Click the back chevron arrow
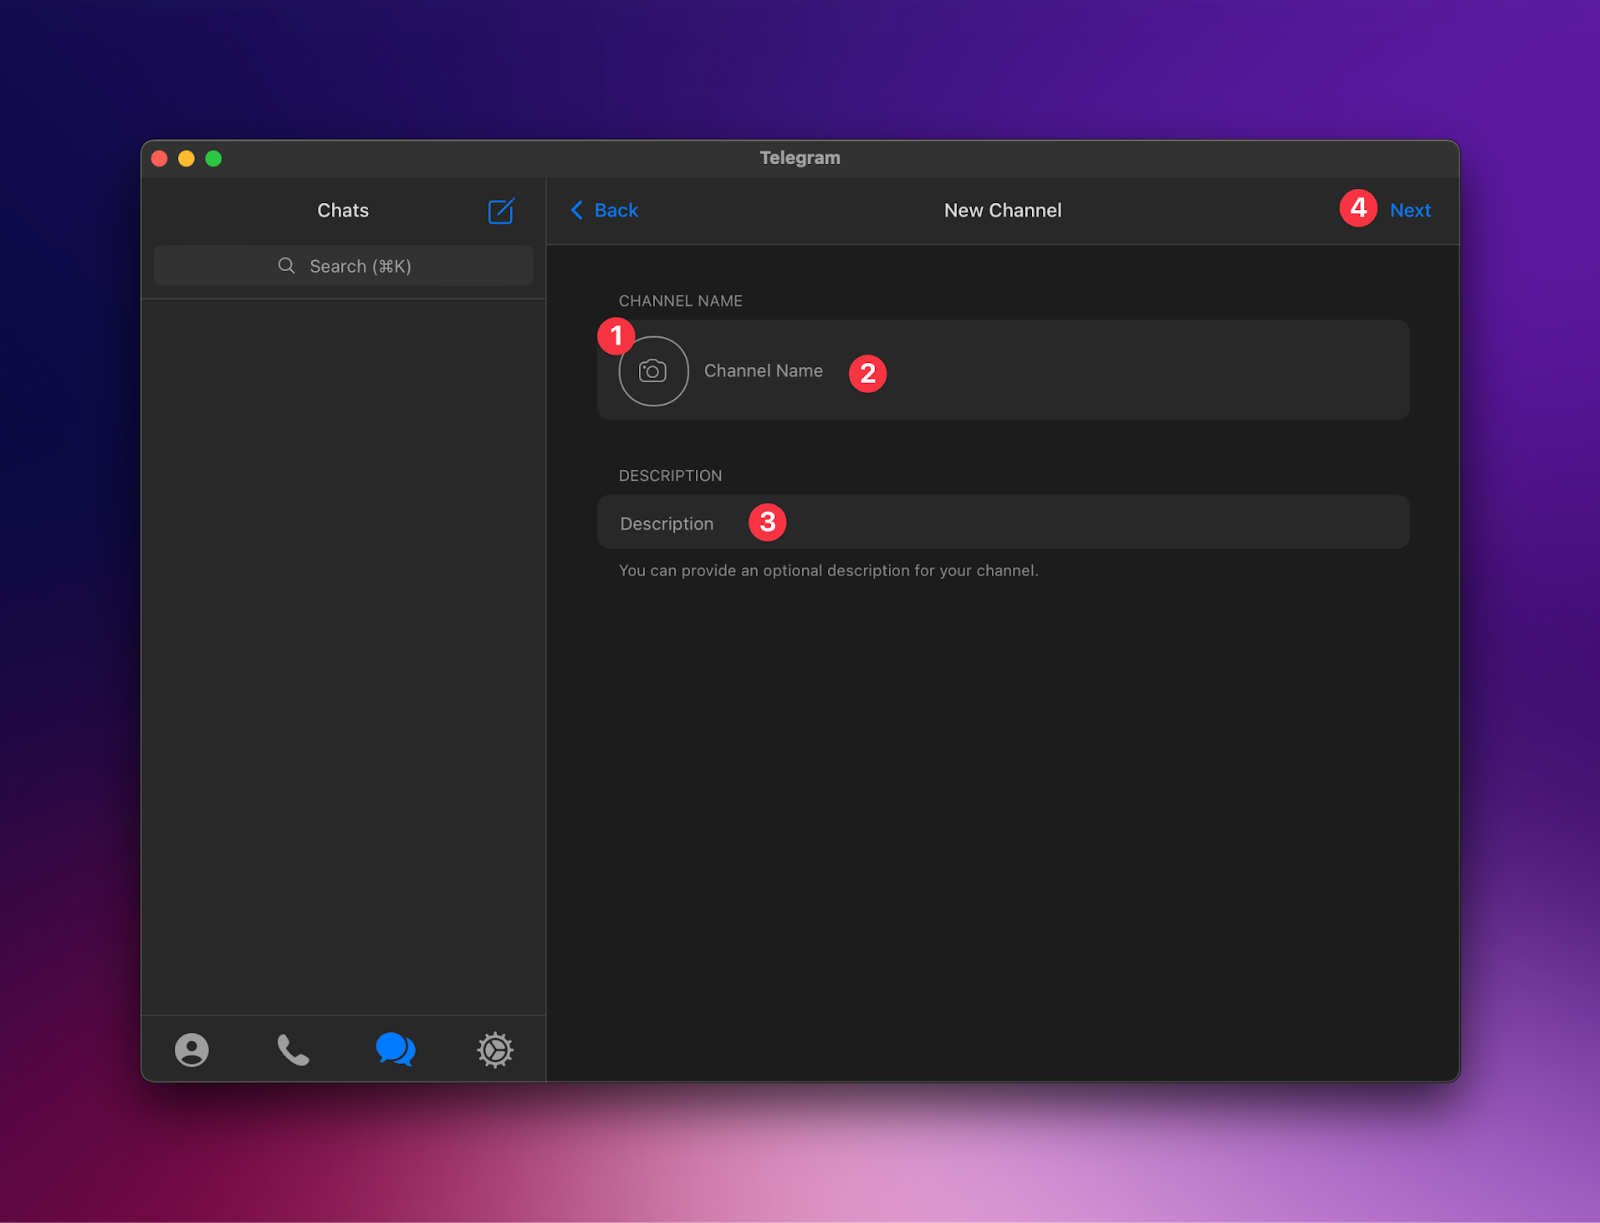The height and width of the screenshot is (1223, 1600). (x=577, y=210)
